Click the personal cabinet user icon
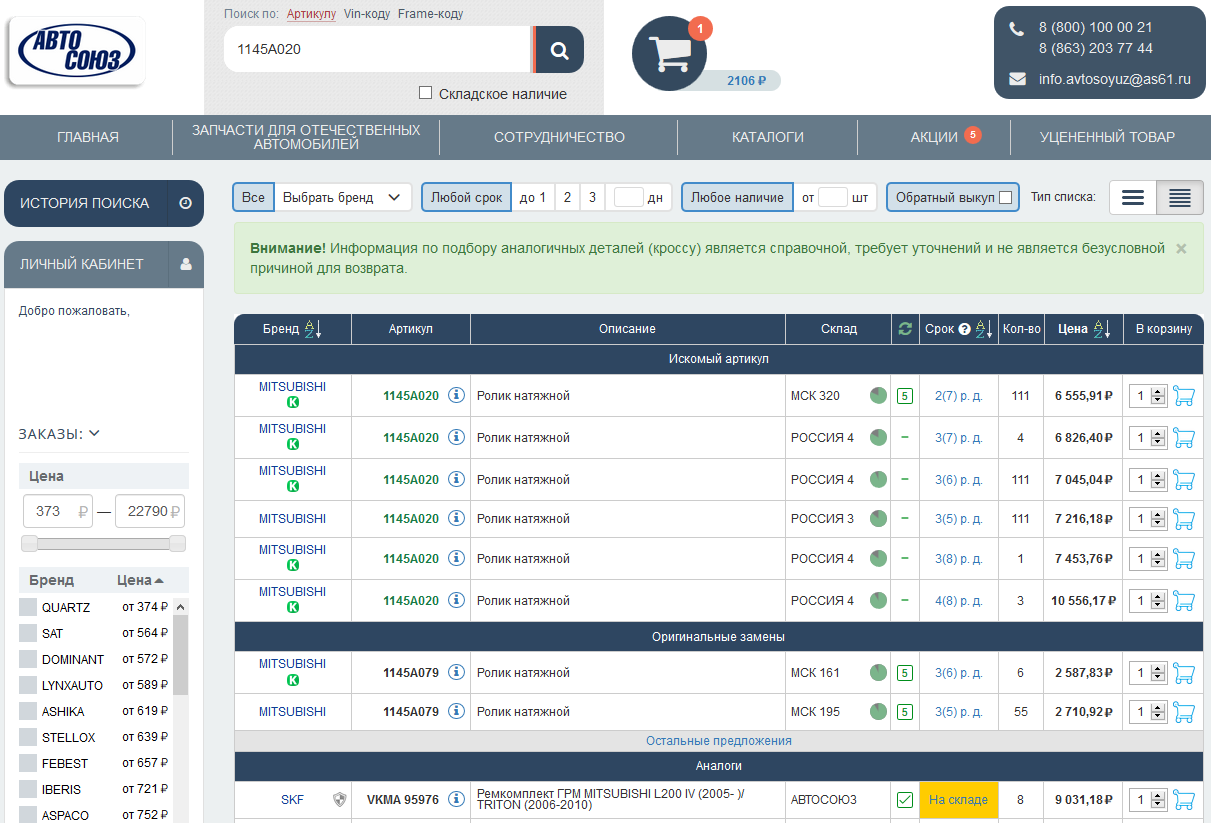1211x823 pixels. click(185, 265)
